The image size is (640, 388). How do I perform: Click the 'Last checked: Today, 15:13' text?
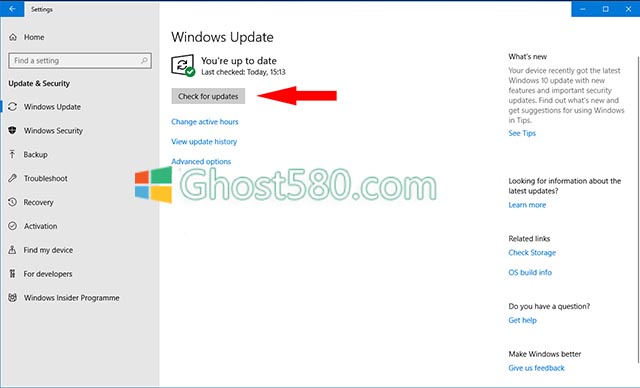click(x=243, y=72)
